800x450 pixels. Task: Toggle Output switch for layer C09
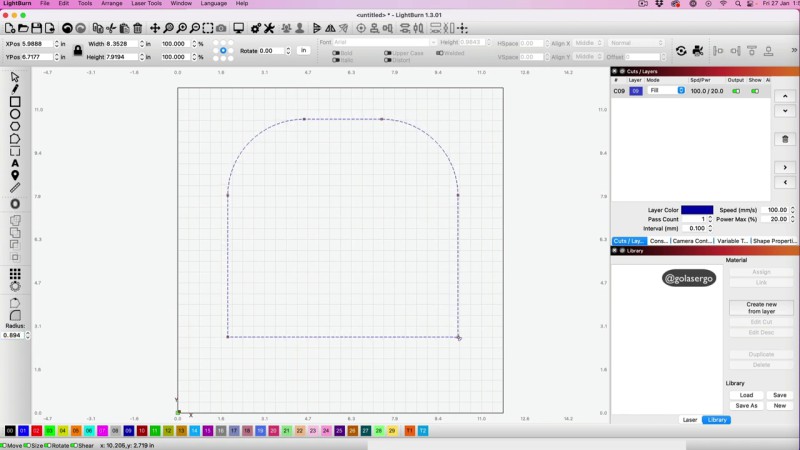736,91
